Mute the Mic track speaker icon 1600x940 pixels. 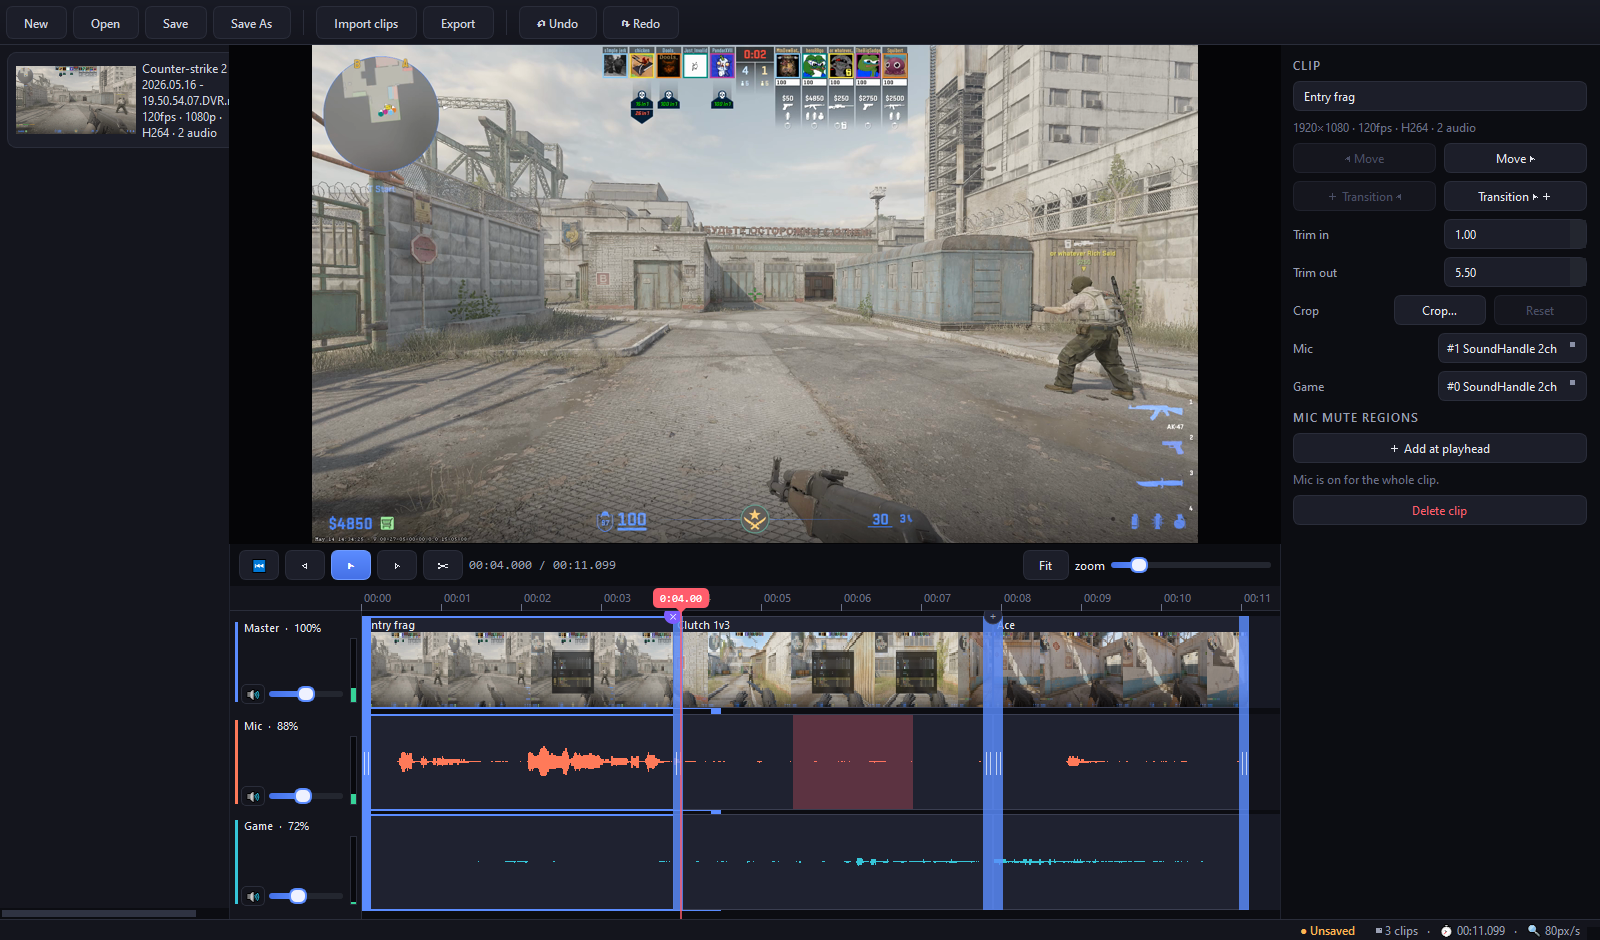(253, 796)
